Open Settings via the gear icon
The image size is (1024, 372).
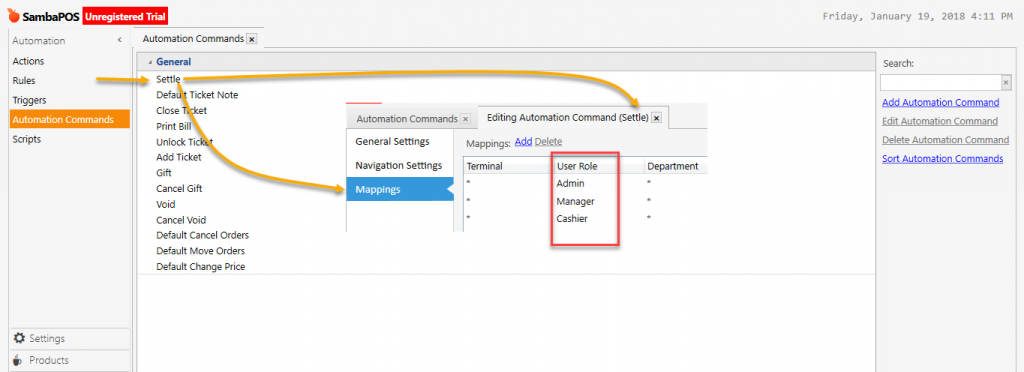[x=19, y=338]
